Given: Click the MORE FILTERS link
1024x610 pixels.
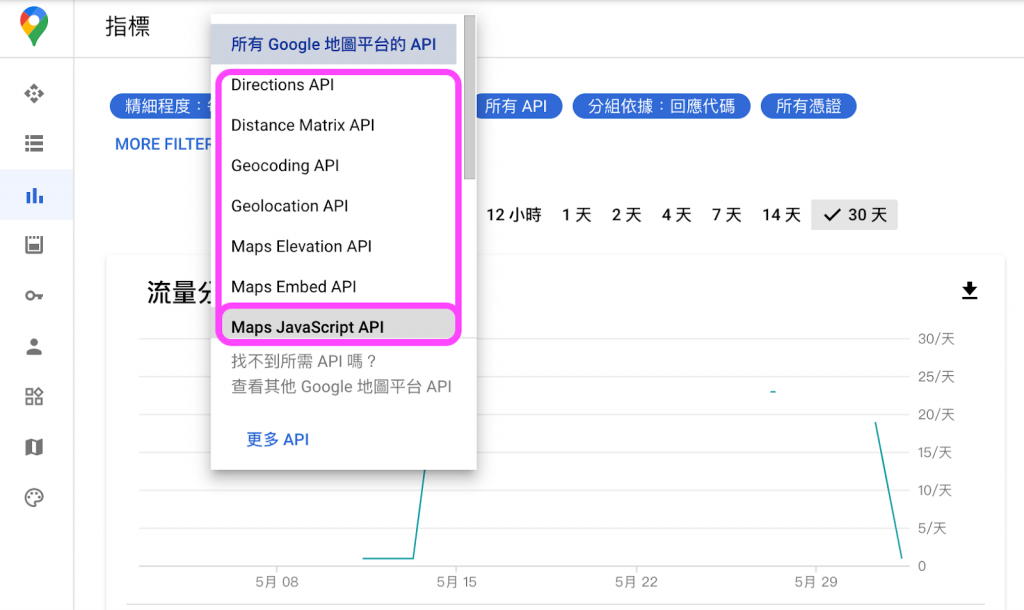Looking at the screenshot, I should (x=163, y=144).
